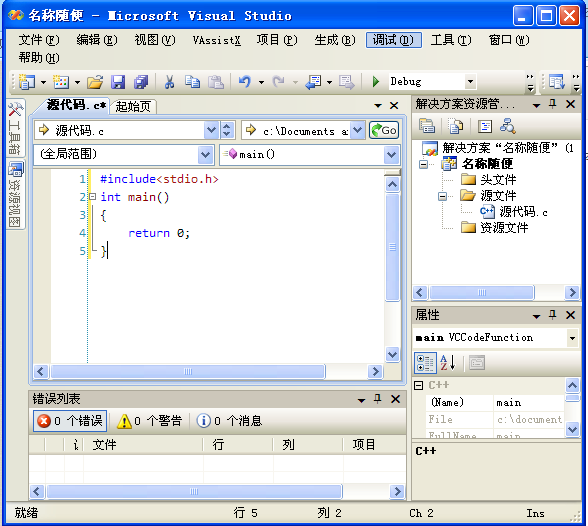The height and width of the screenshot is (526, 588).
Task: Click the code editor vertical scrollbar thumb
Action: click(x=392, y=247)
